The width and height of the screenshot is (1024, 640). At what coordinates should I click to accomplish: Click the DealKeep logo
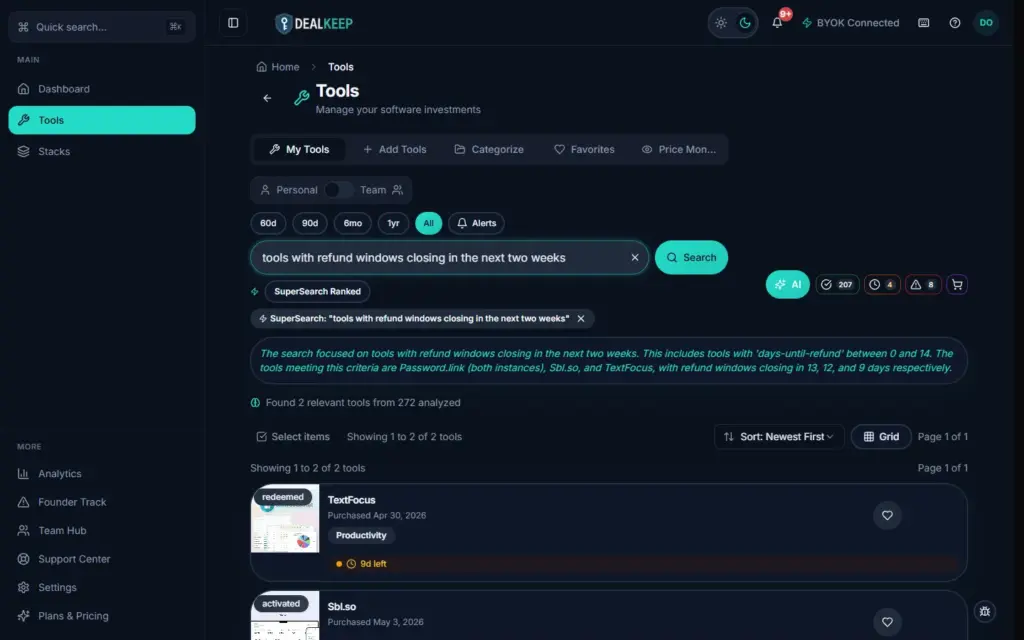point(314,24)
